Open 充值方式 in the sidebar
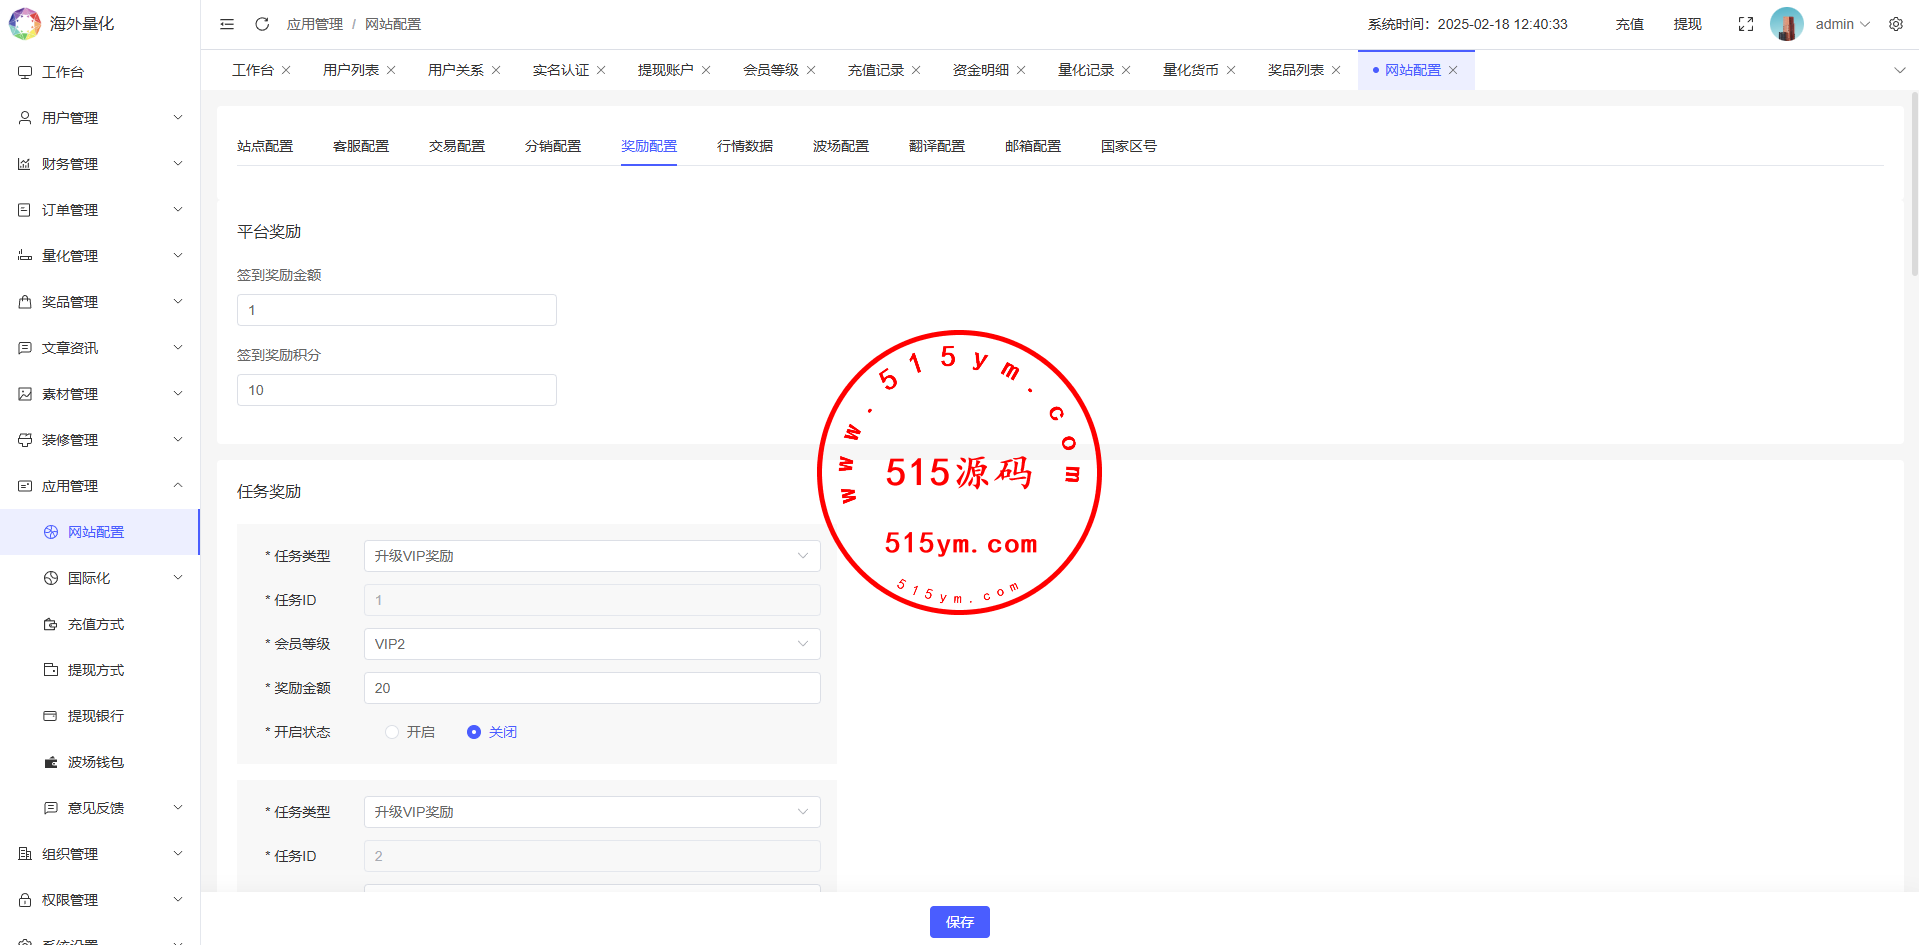The image size is (1919, 945). pos(96,624)
